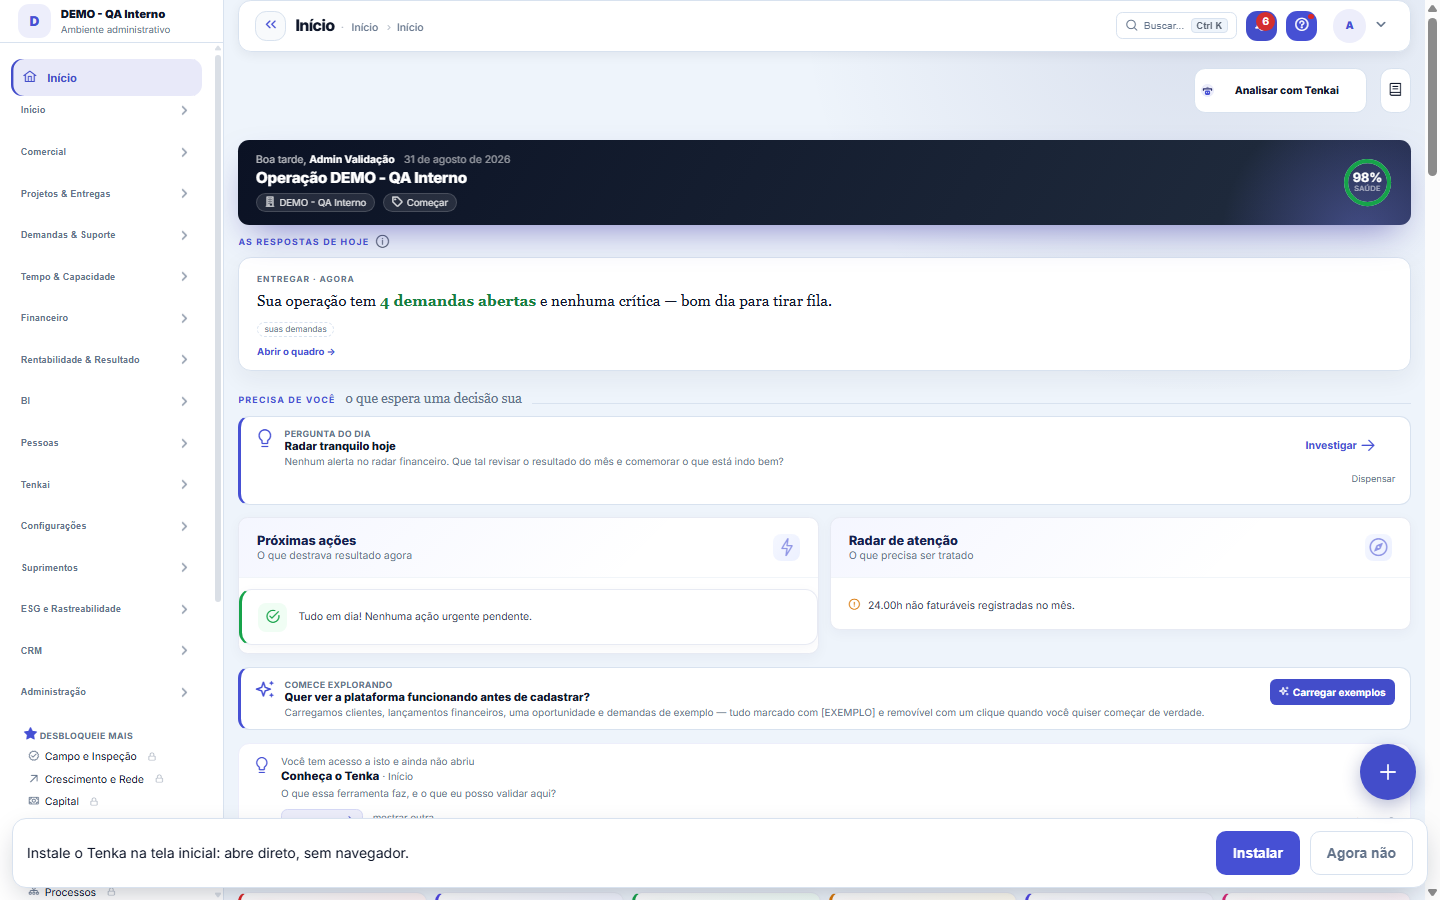Image resolution: width=1440 pixels, height=900 pixels.
Task: Open the notifications bell showing 6
Action: (1261, 26)
